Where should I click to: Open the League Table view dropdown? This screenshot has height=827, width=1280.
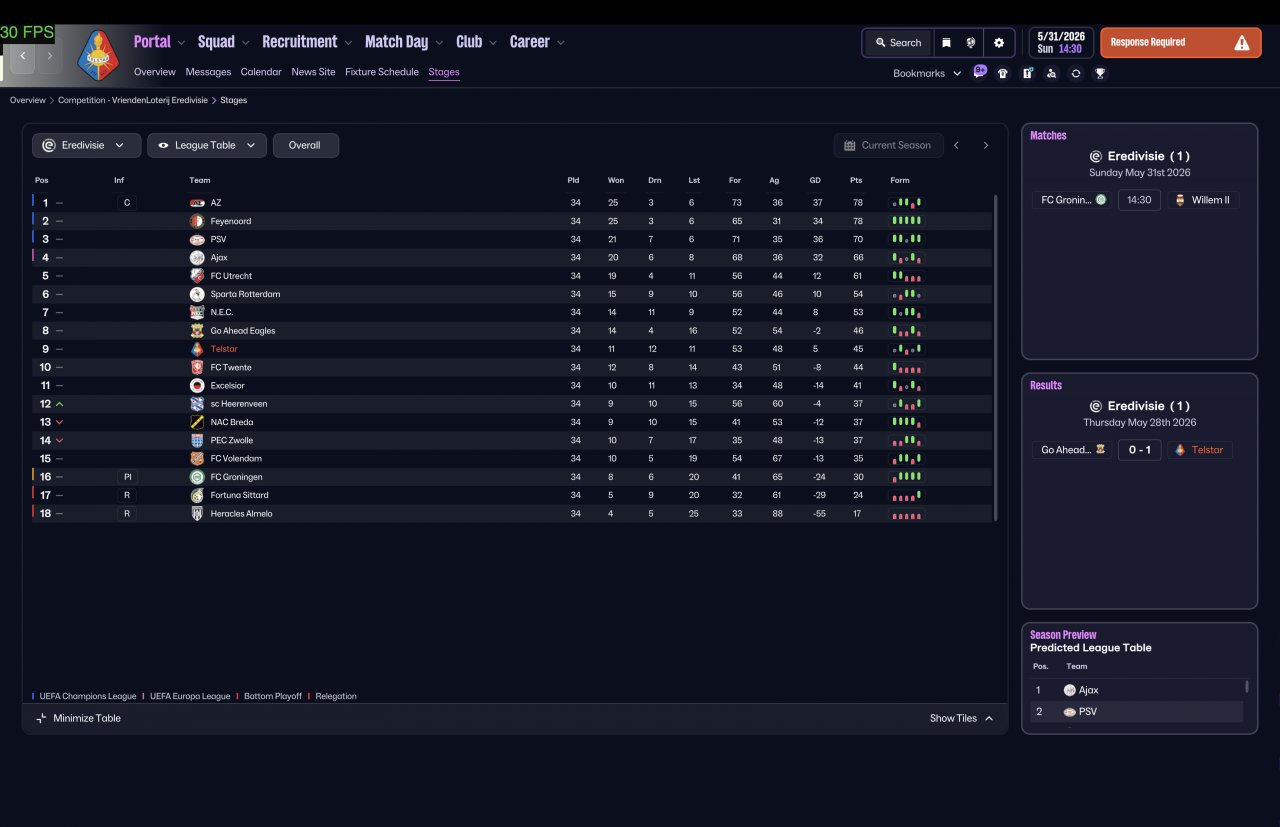tap(207, 145)
